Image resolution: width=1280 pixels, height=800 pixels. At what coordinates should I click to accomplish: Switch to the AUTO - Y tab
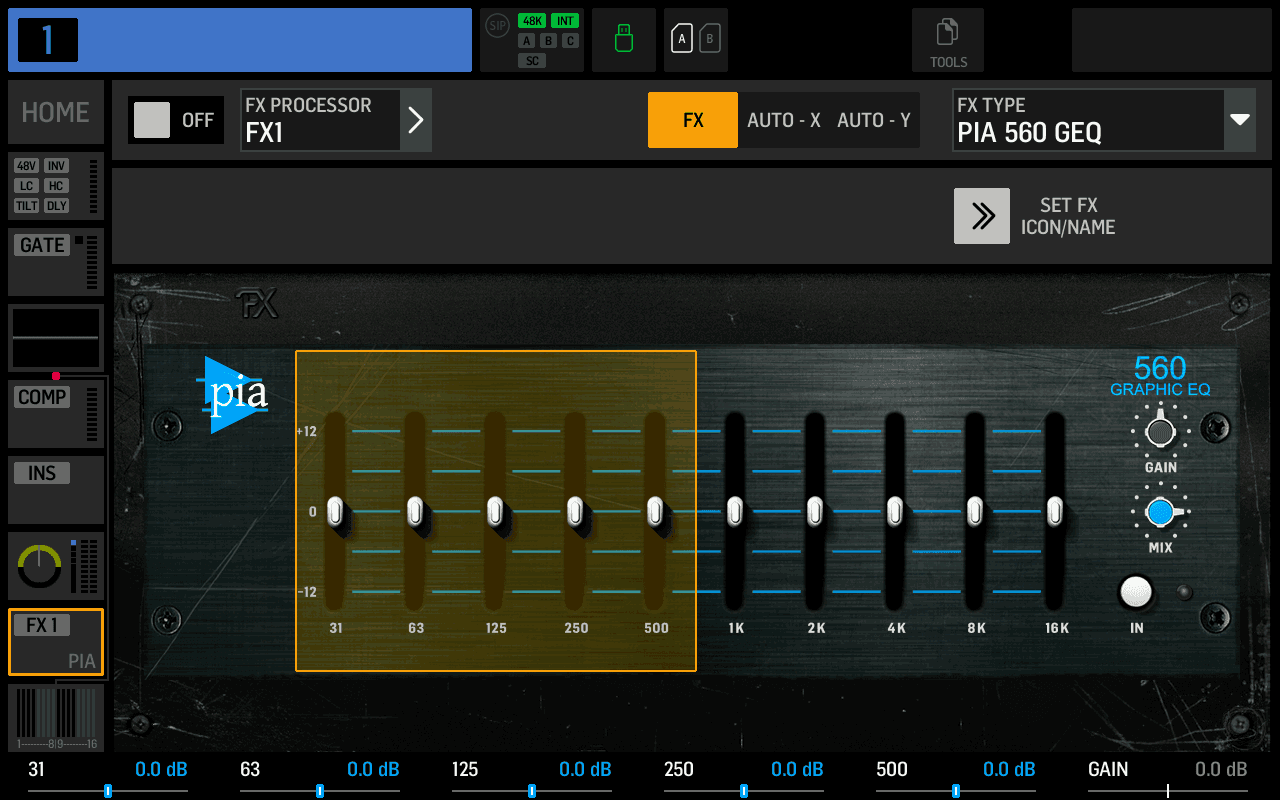[874, 120]
